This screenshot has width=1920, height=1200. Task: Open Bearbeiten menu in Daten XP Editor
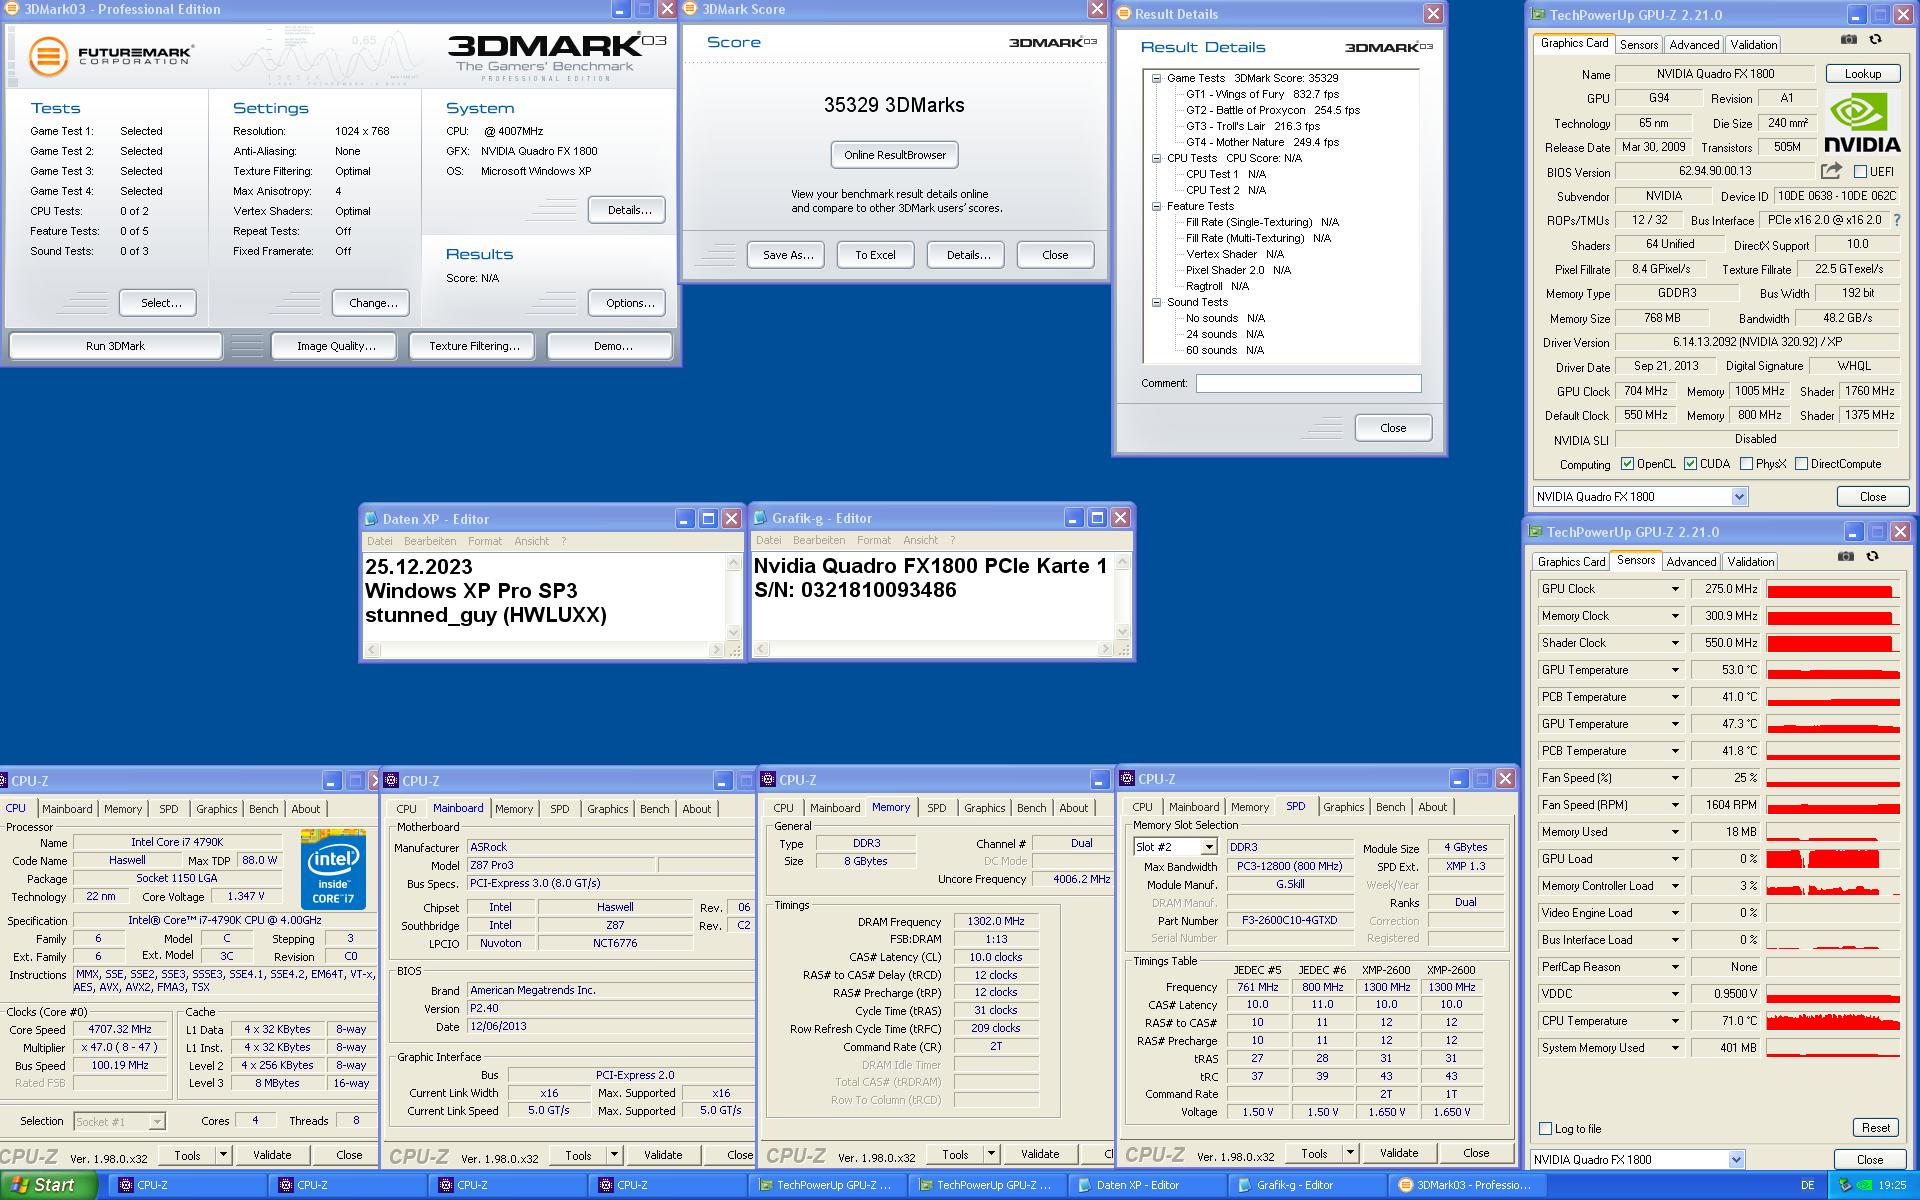(x=430, y=541)
